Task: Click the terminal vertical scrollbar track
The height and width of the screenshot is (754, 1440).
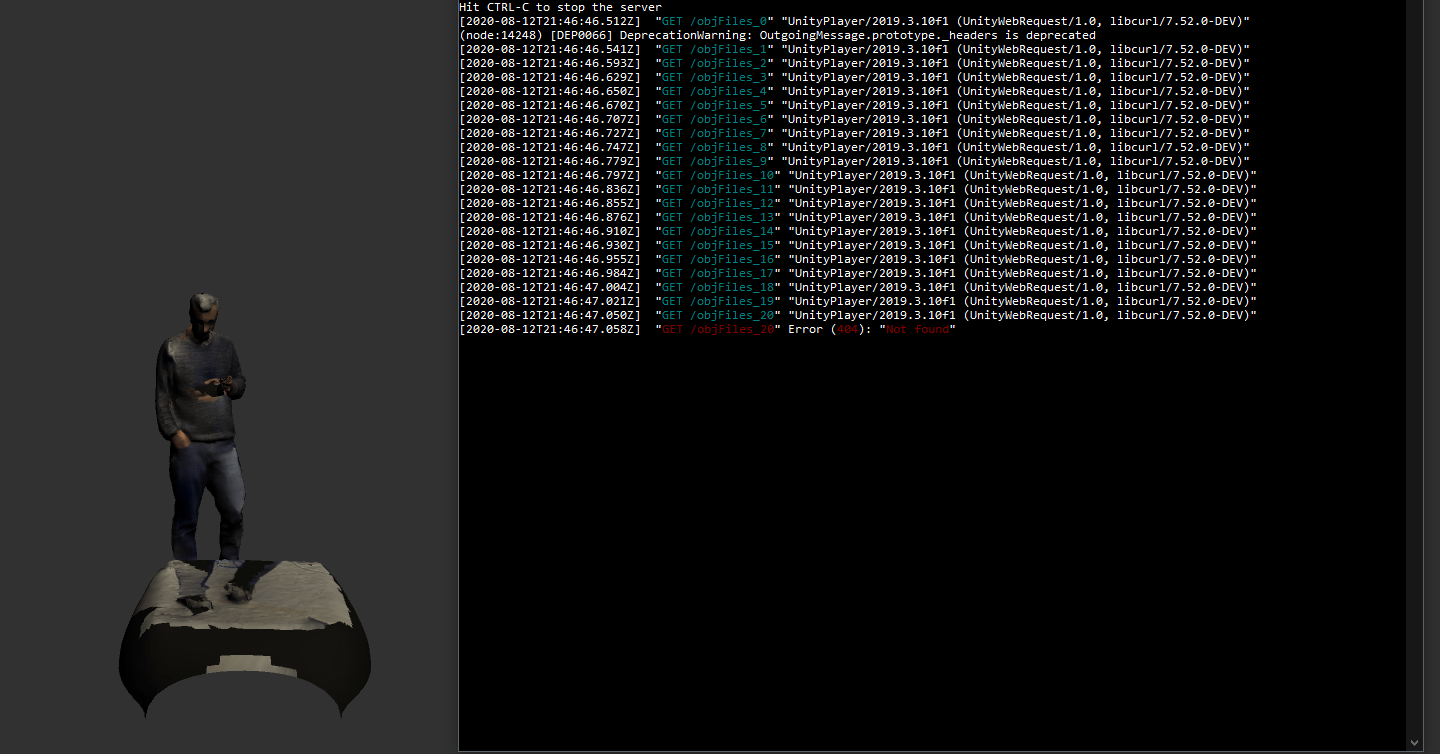Action: pyautogui.click(x=1414, y=368)
